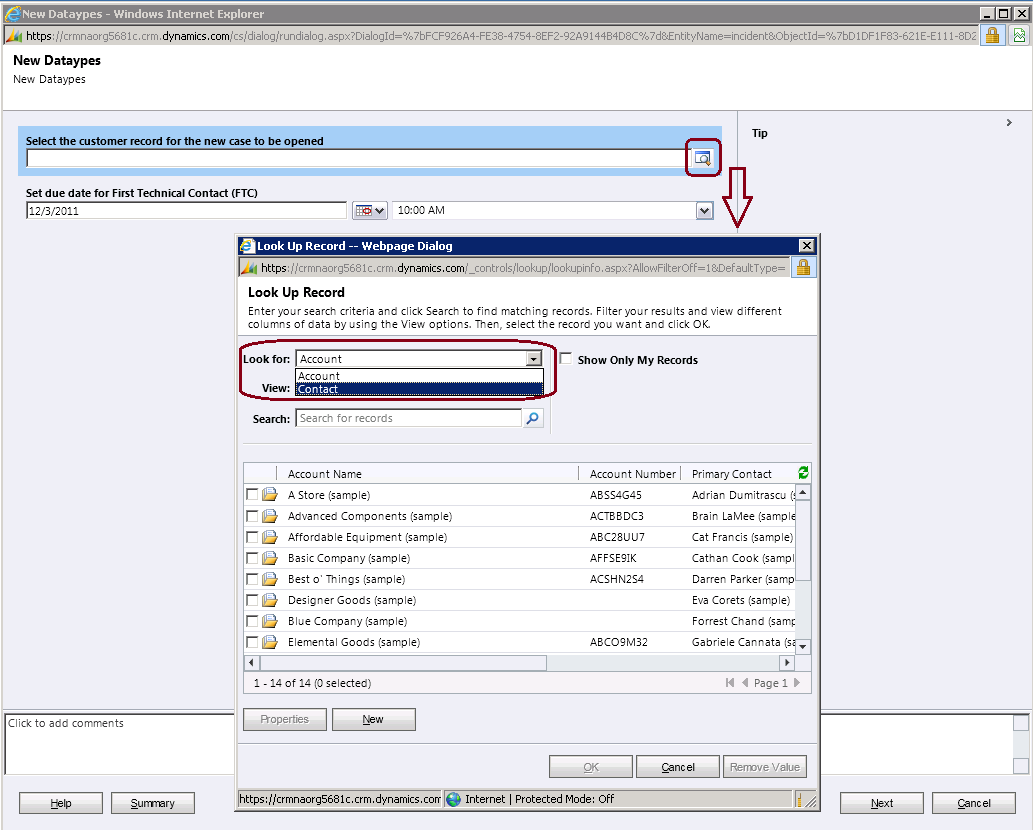Go to next page of records
The image size is (1033, 830).
[796, 683]
